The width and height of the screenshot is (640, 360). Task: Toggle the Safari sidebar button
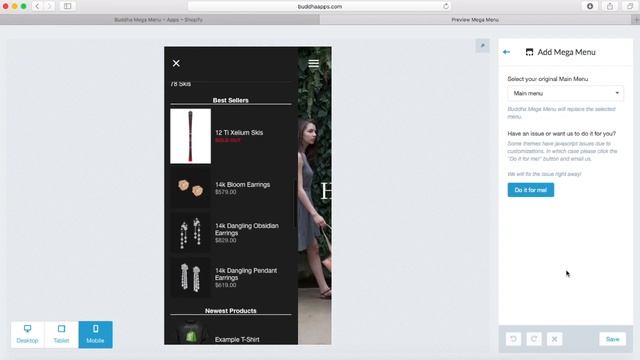pos(68,6)
